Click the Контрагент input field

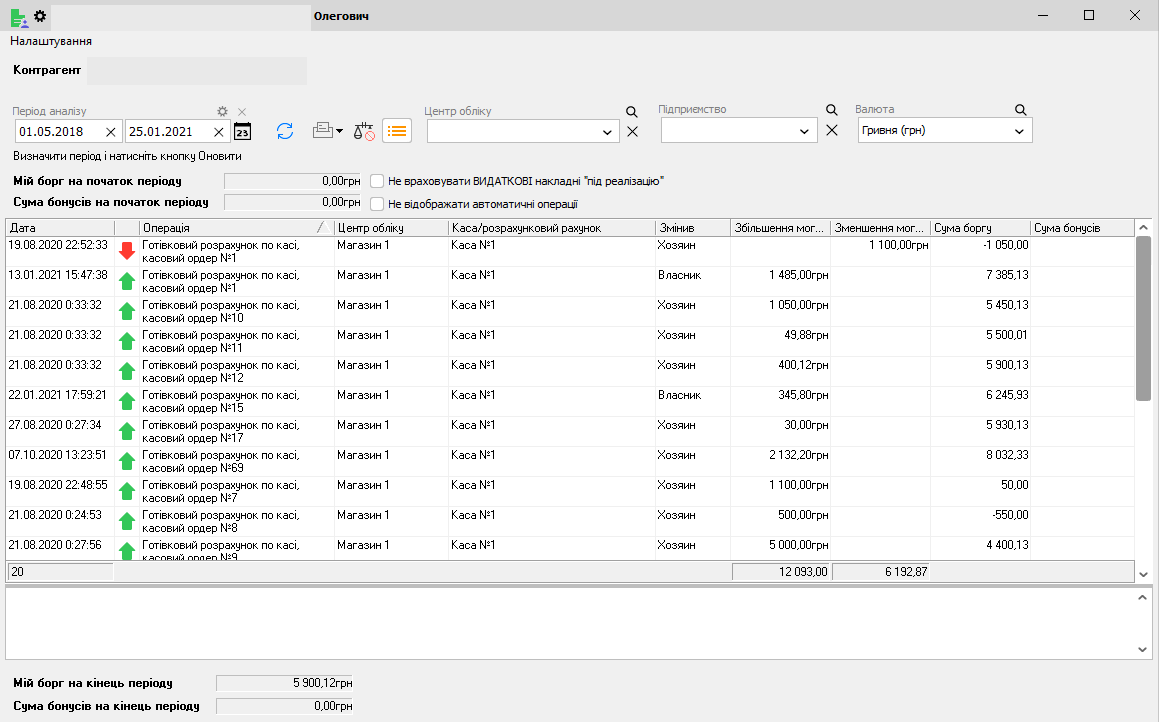click(x=197, y=71)
